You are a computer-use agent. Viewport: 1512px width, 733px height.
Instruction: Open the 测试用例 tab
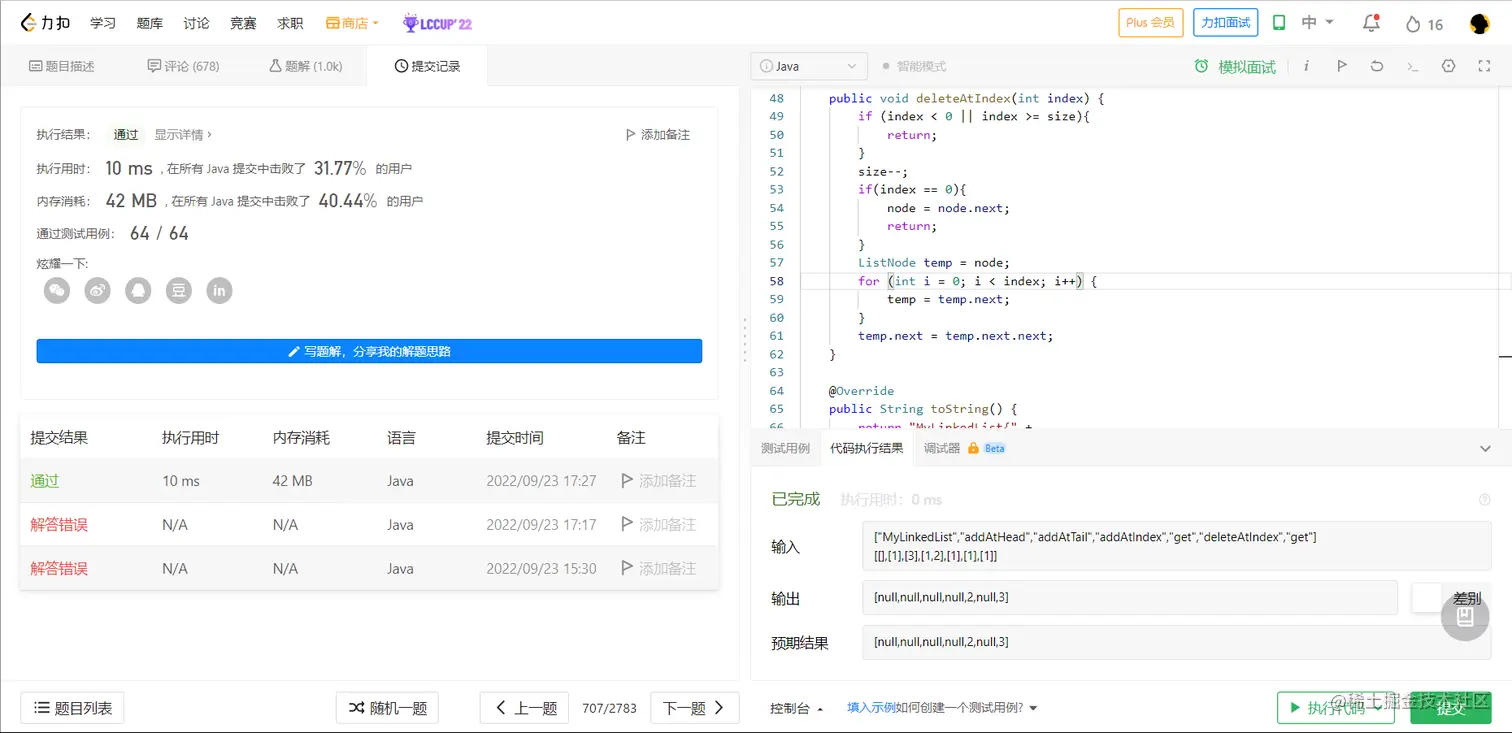pyautogui.click(x=785, y=448)
